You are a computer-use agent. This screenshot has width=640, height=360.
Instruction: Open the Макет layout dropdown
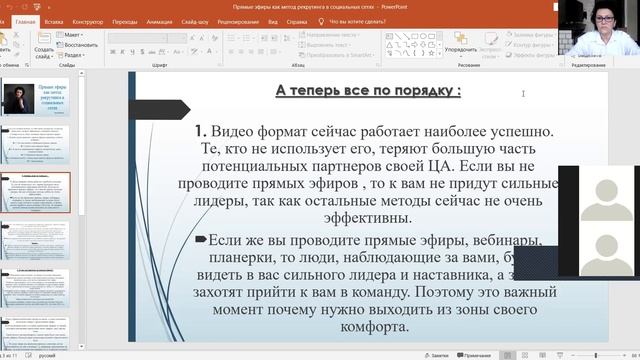pos(70,35)
